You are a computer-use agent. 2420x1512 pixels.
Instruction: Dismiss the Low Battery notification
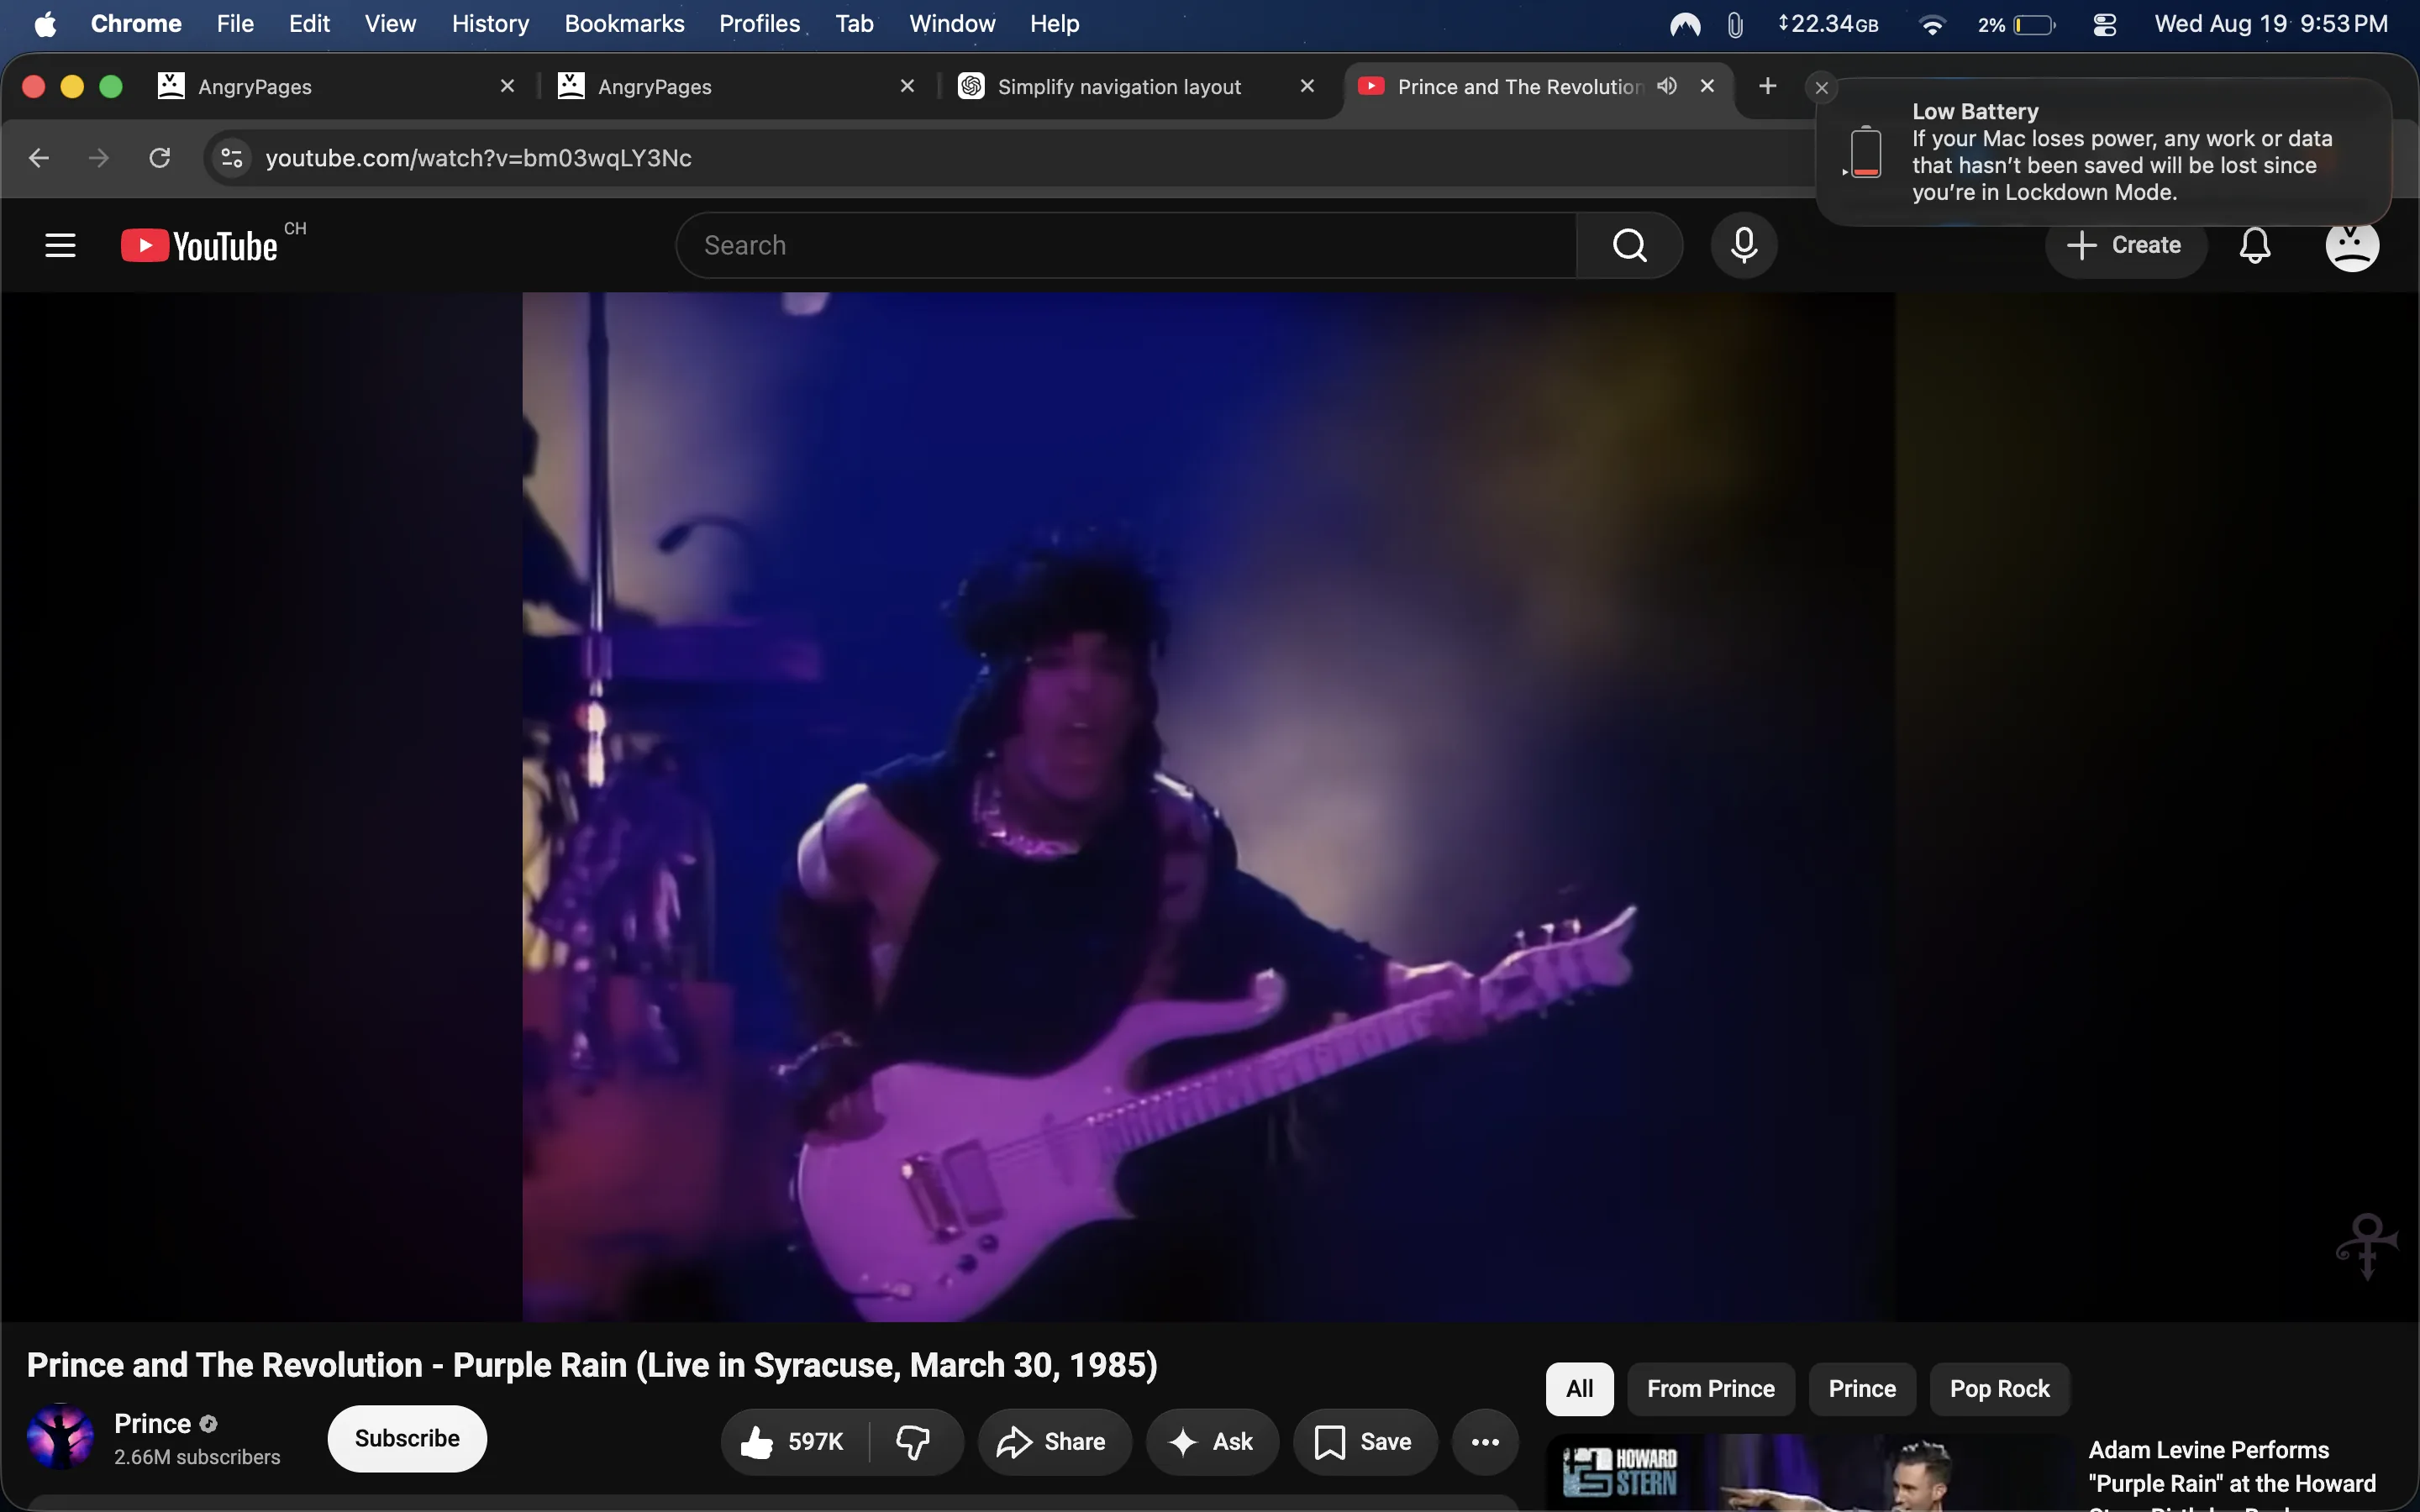click(x=1822, y=88)
